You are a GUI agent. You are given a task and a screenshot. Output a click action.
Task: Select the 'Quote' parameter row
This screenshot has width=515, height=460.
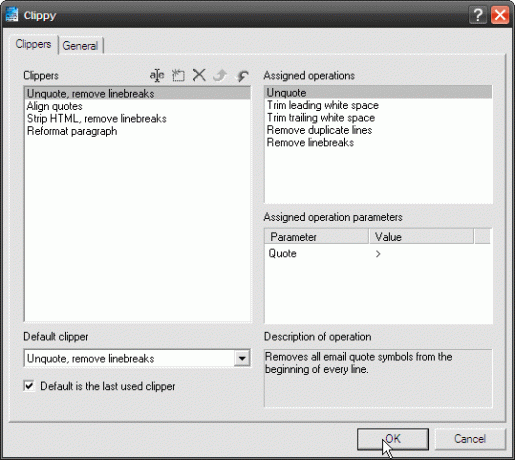(378, 254)
